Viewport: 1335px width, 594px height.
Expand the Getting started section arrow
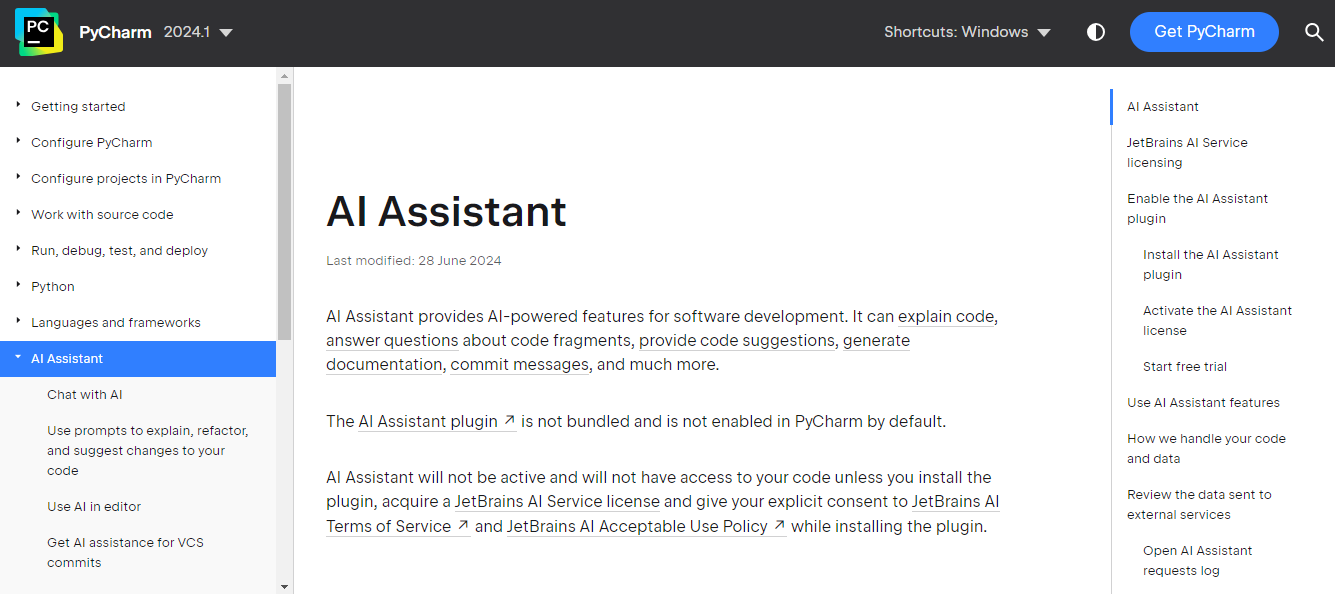pos(18,105)
